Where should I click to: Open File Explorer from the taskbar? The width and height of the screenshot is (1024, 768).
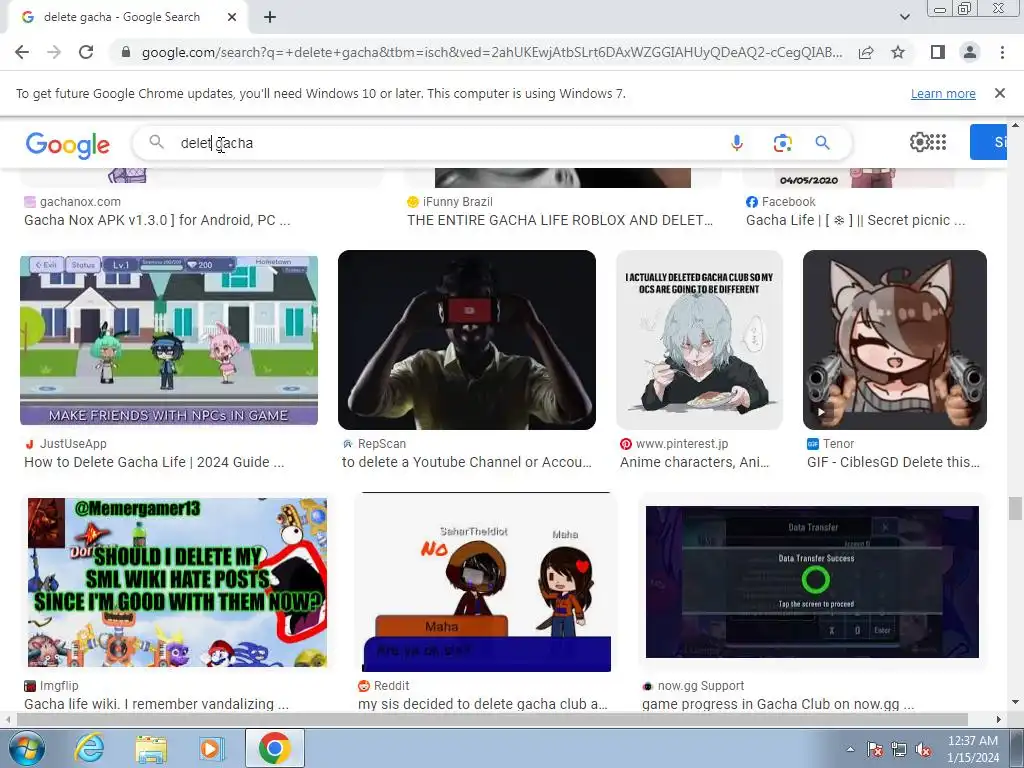point(151,748)
